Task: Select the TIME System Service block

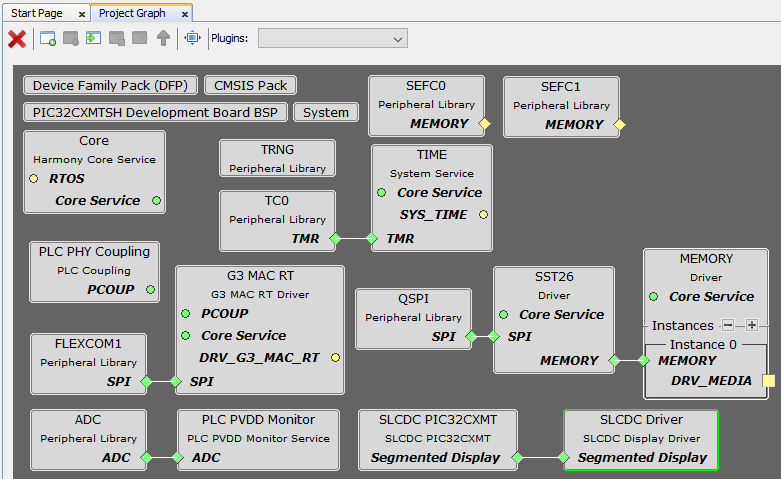Action: pos(432,198)
